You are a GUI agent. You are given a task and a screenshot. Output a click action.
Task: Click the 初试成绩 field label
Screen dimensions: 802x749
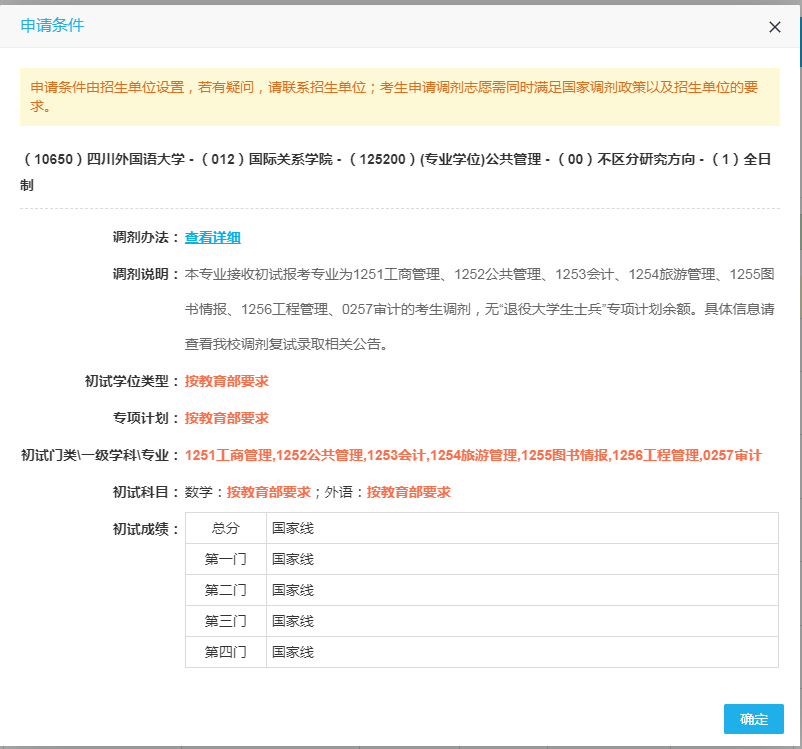click(x=145, y=529)
